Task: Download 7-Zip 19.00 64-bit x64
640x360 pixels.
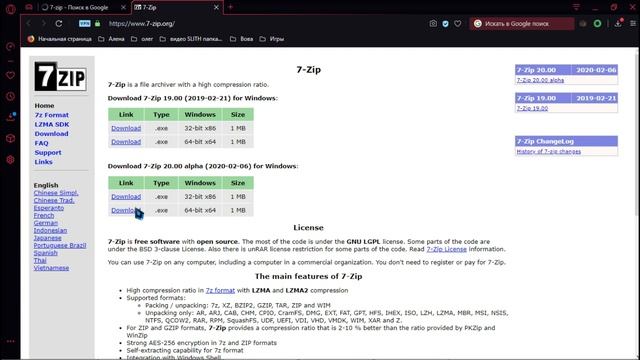Action: (x=126, y=142)
